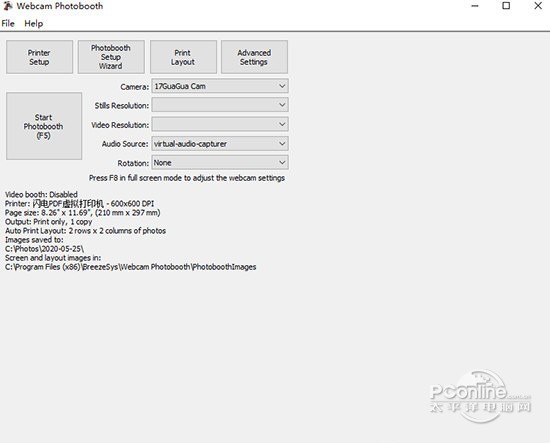This screenshot has width=550, height=443.
Task: Maximize the Webcam Photobooth window
Action: click(506, 6)
